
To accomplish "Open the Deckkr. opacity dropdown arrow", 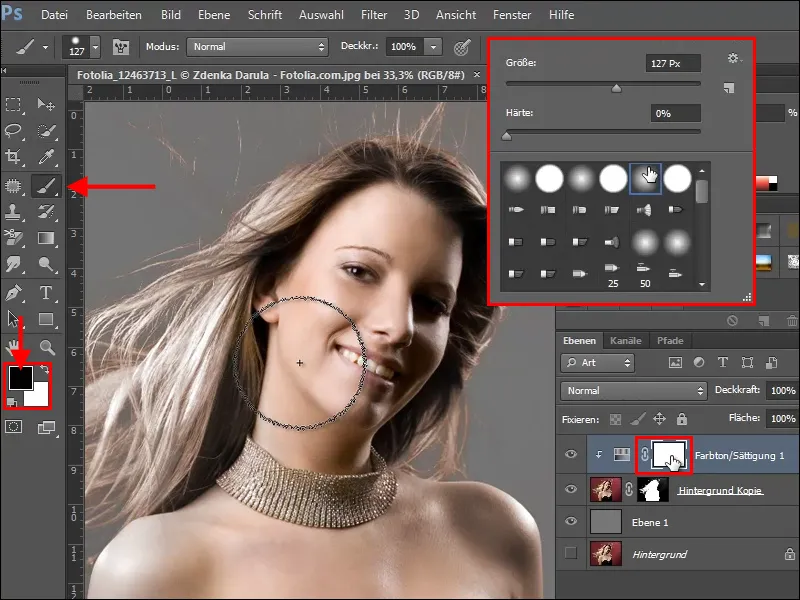I will tap(433, 47).
